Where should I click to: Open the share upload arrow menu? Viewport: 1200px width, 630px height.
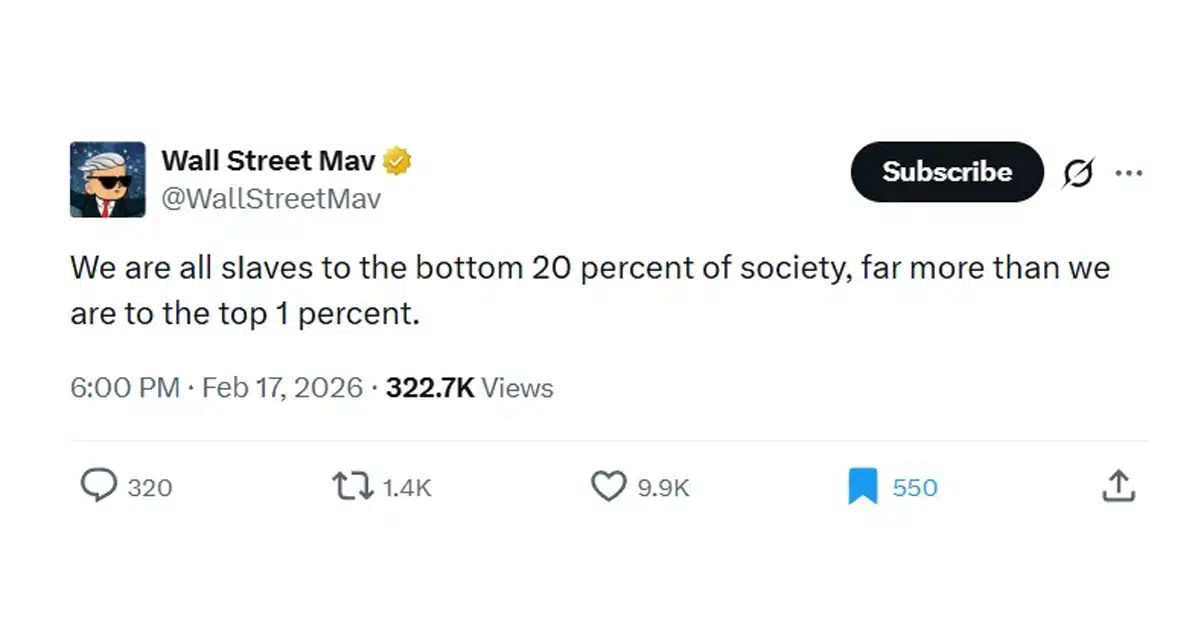1119,486
